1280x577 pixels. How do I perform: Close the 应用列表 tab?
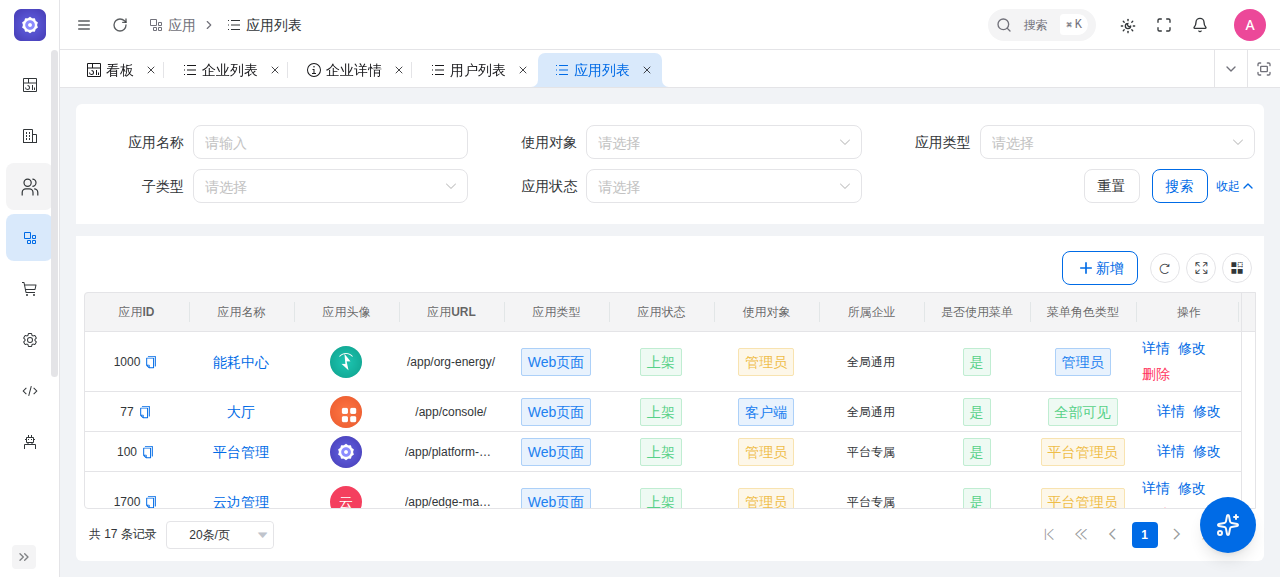click(x=647, y=70)
